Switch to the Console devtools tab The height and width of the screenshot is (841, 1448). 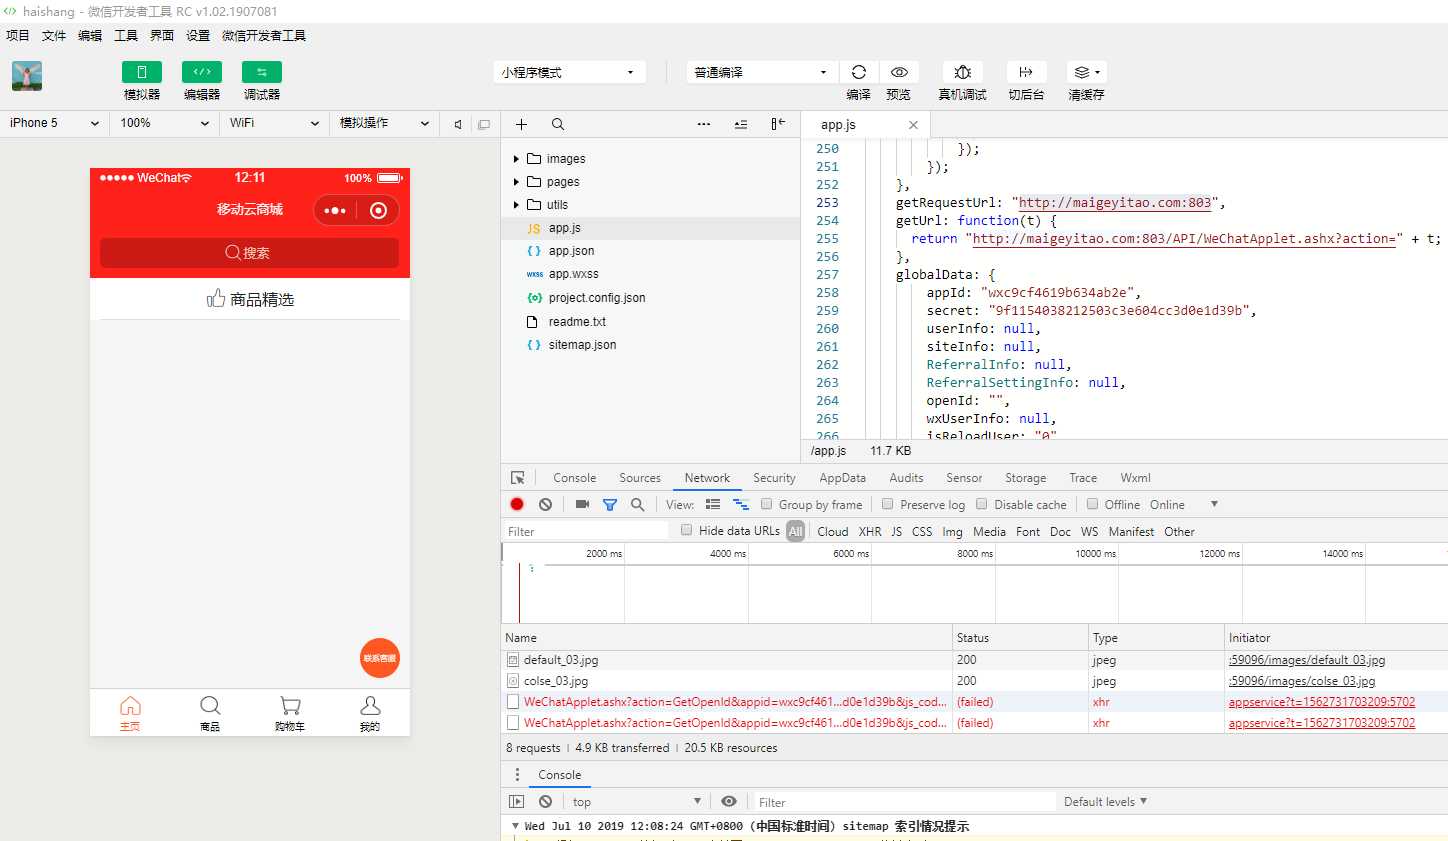coord(575,478)
